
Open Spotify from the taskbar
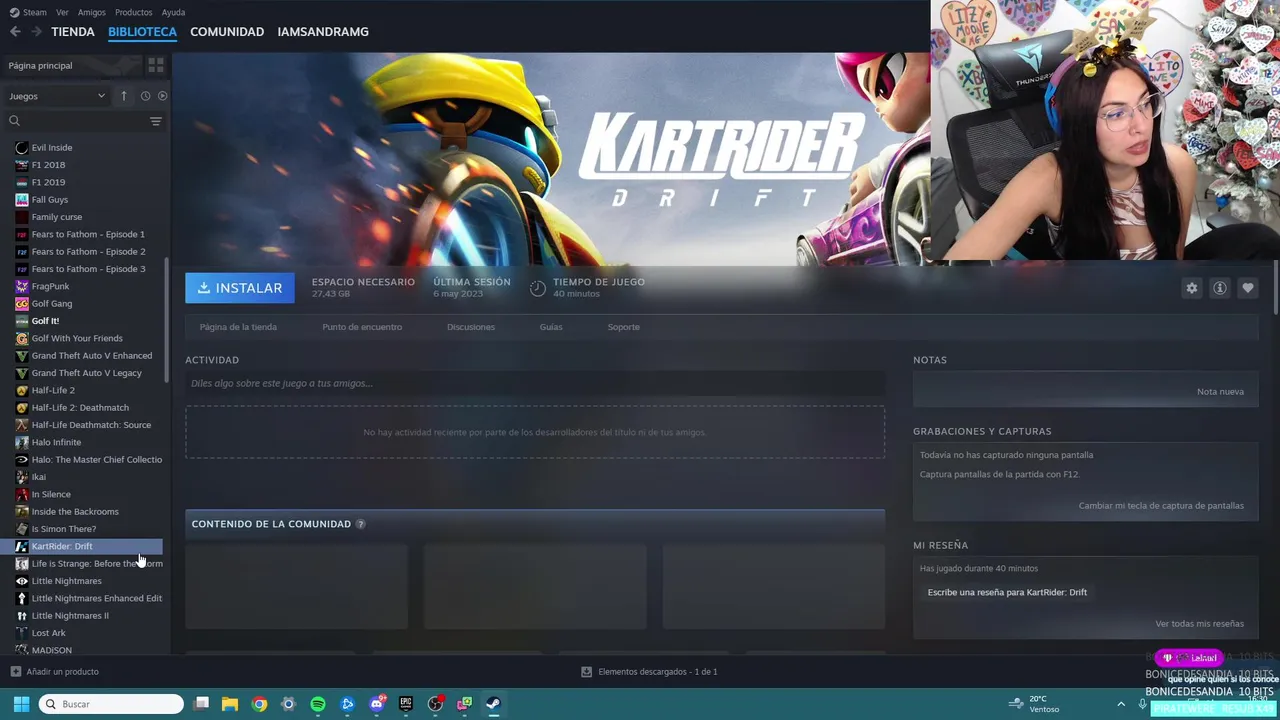click(x=318, y=704)
